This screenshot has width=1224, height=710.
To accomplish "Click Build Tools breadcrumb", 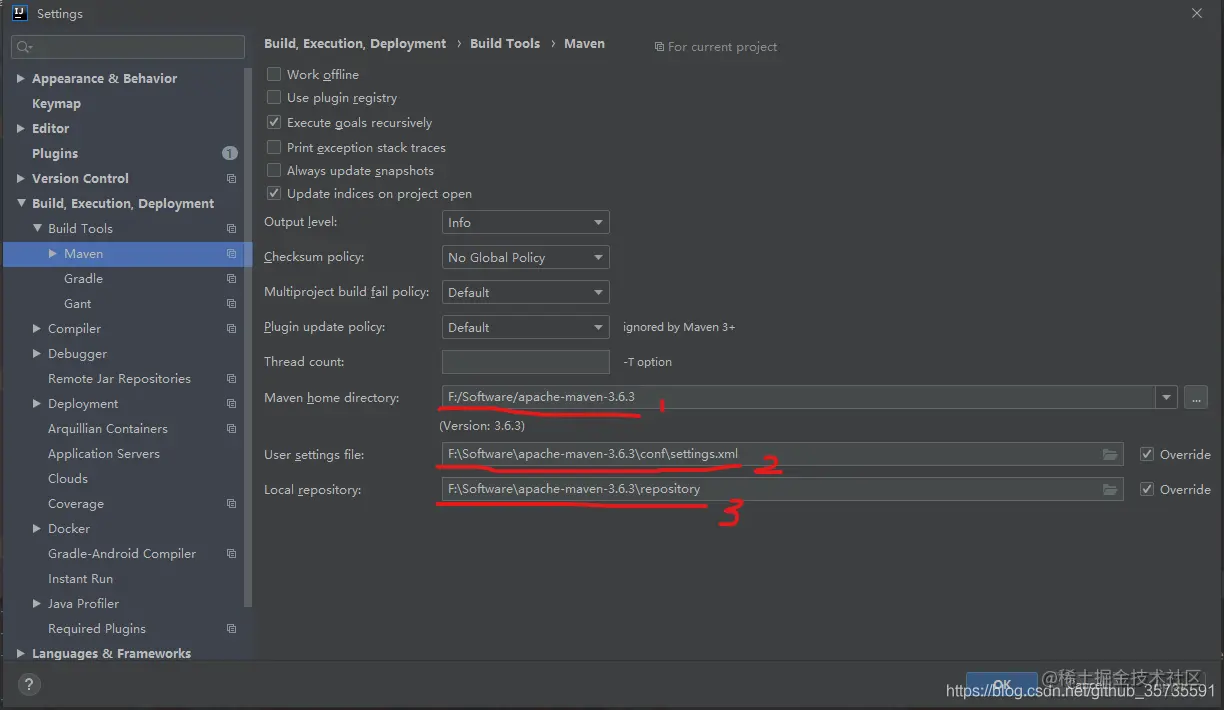I will tap(505, 44).
